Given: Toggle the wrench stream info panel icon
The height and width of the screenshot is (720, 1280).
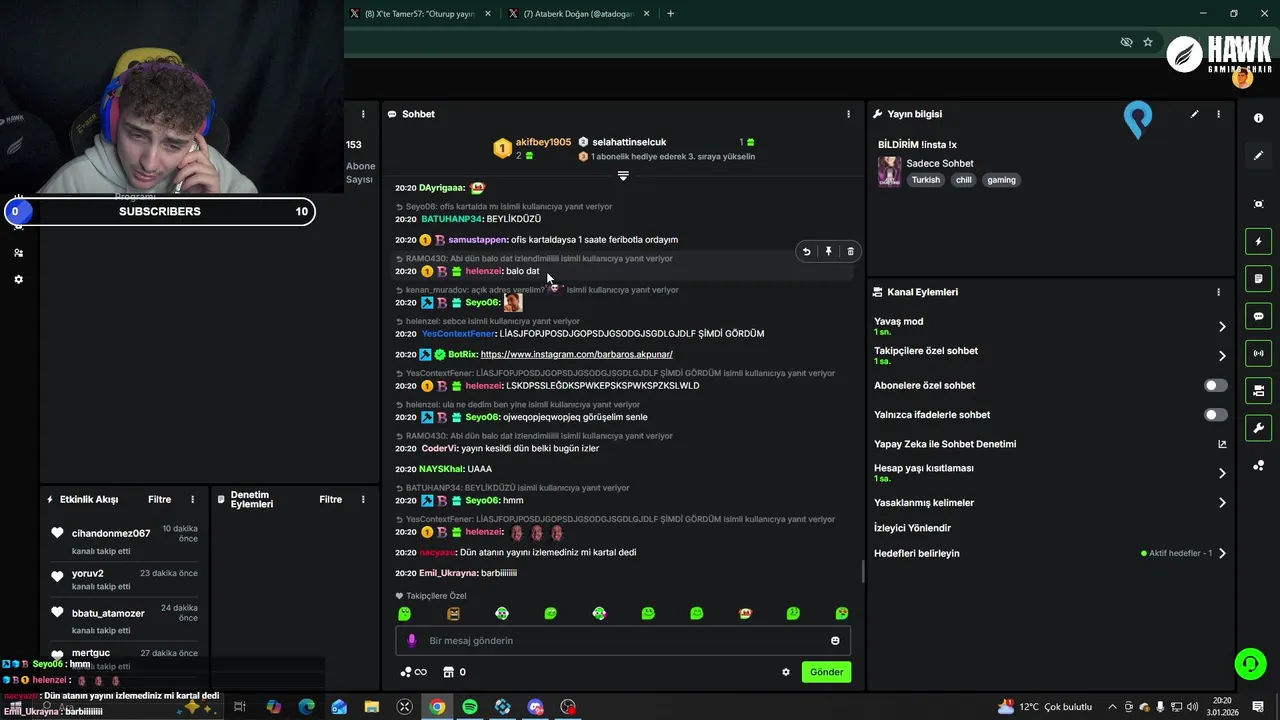Looking at the screenshot, I should pyautogui.click(x=1258, y=428).
